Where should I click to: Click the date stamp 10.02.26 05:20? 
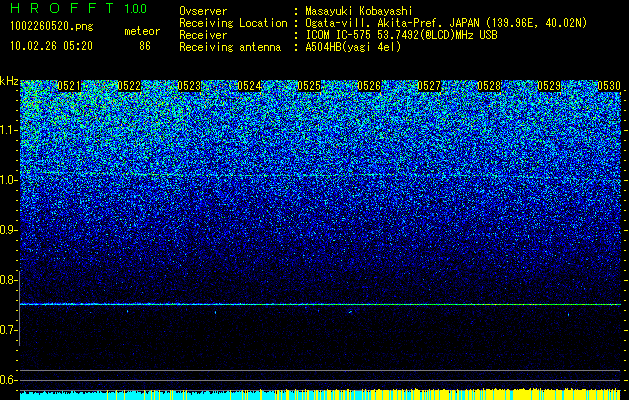click(52, 46)
